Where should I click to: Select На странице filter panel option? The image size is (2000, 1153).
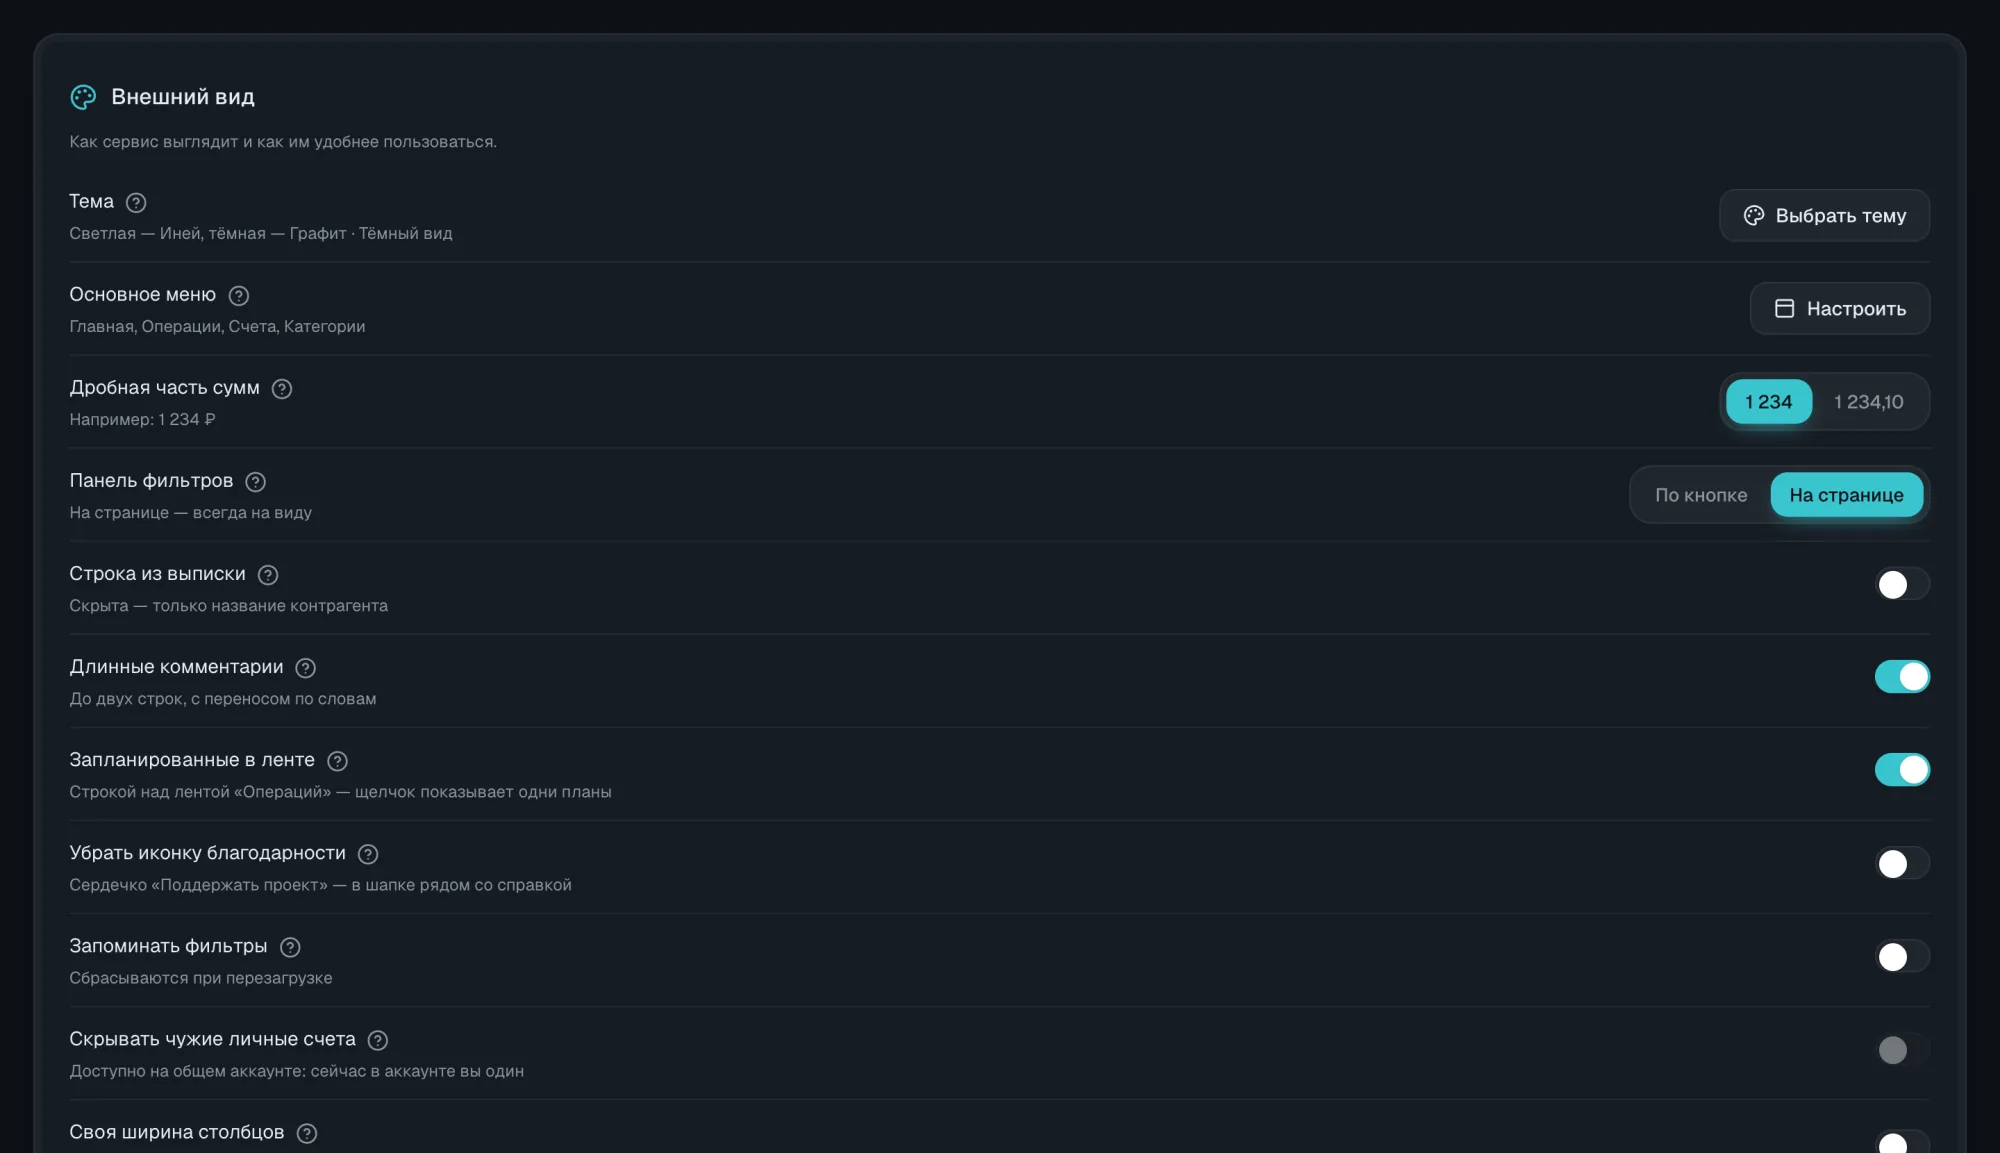(1846, 495)
